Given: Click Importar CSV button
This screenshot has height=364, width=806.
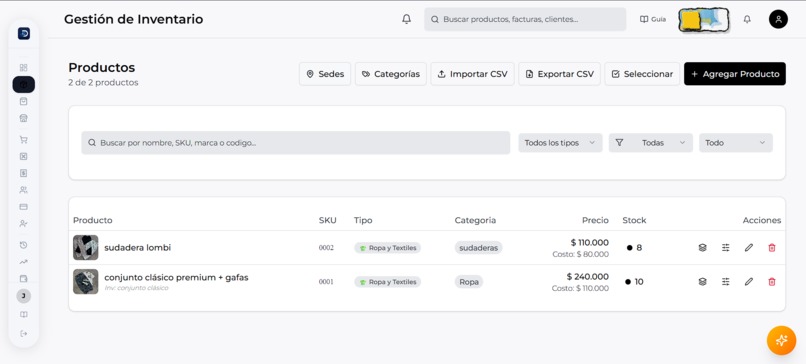Looking at the screenshot, I should pyautogui.click(x=472, y=74).
